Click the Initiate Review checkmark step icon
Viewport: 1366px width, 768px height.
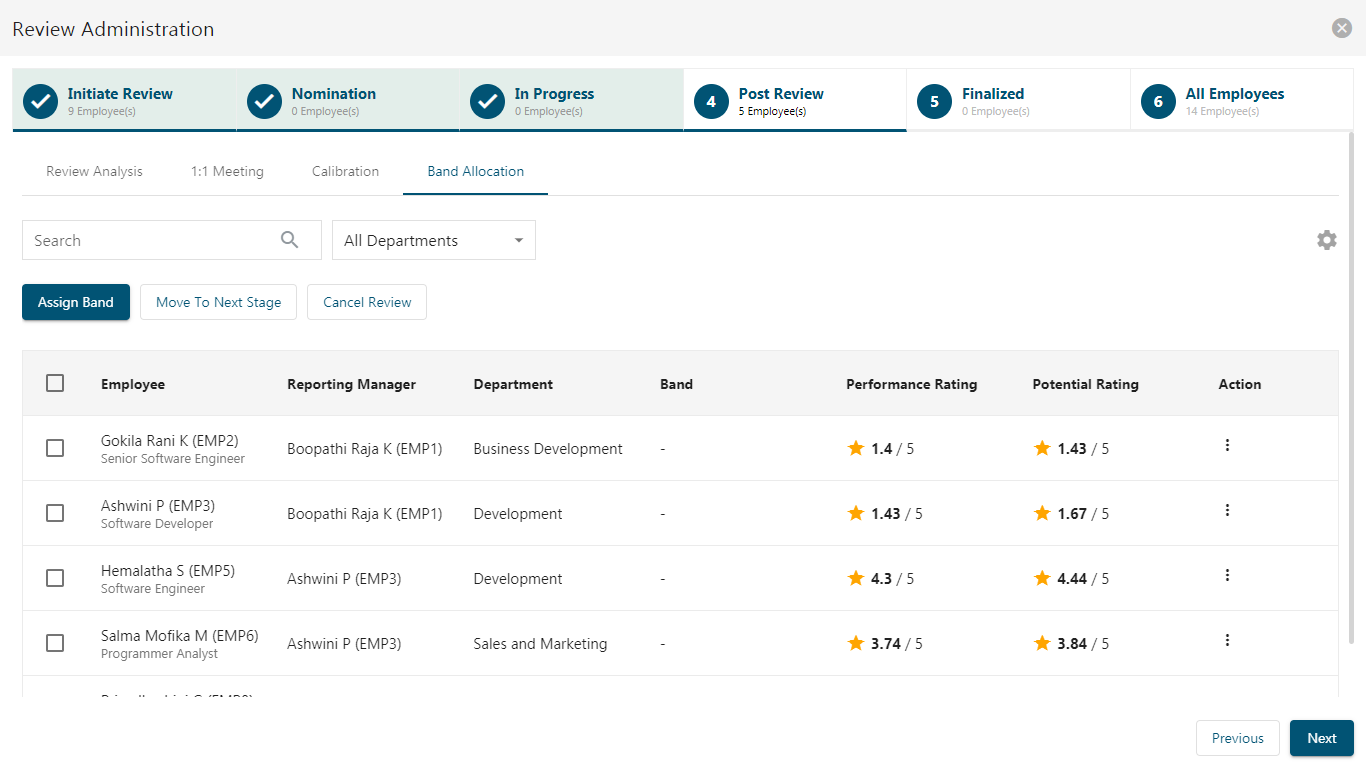click(40, 101)
